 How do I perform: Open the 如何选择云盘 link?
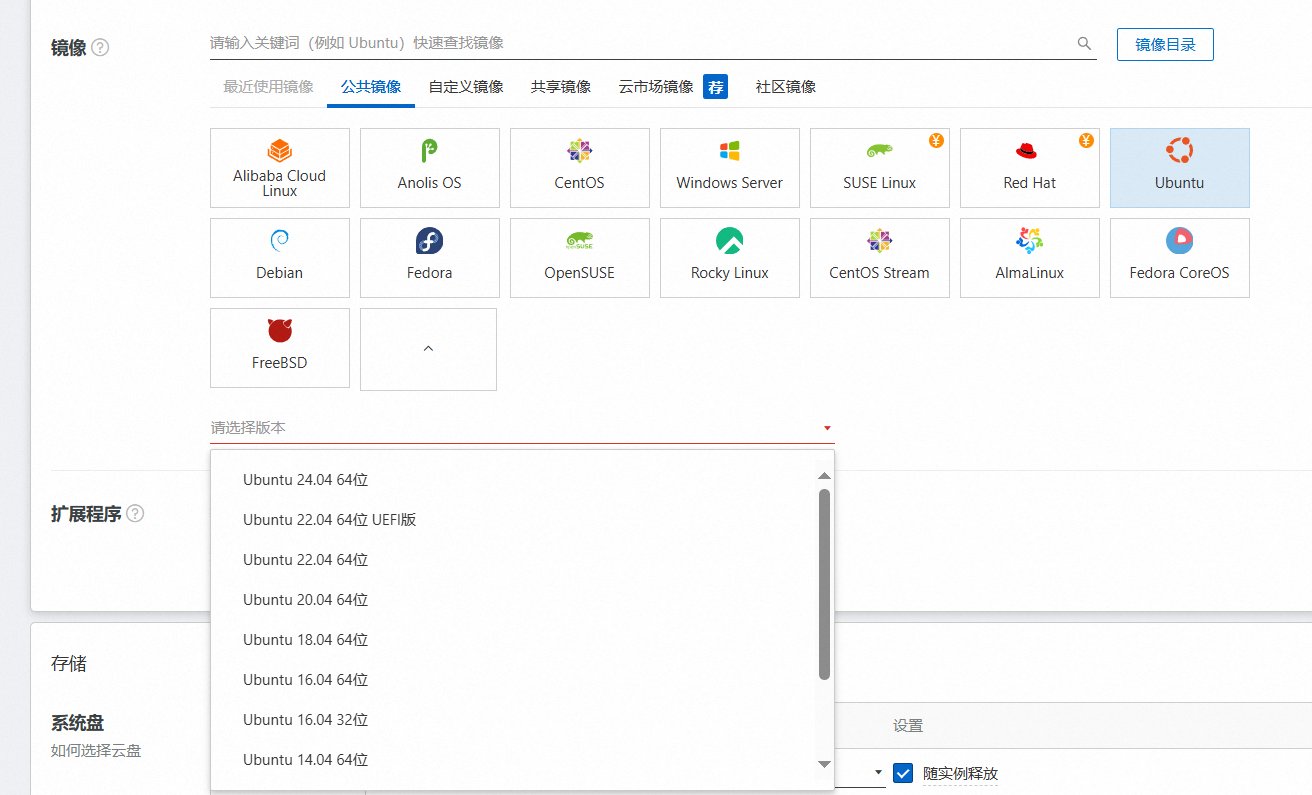(x=96, y=750)
